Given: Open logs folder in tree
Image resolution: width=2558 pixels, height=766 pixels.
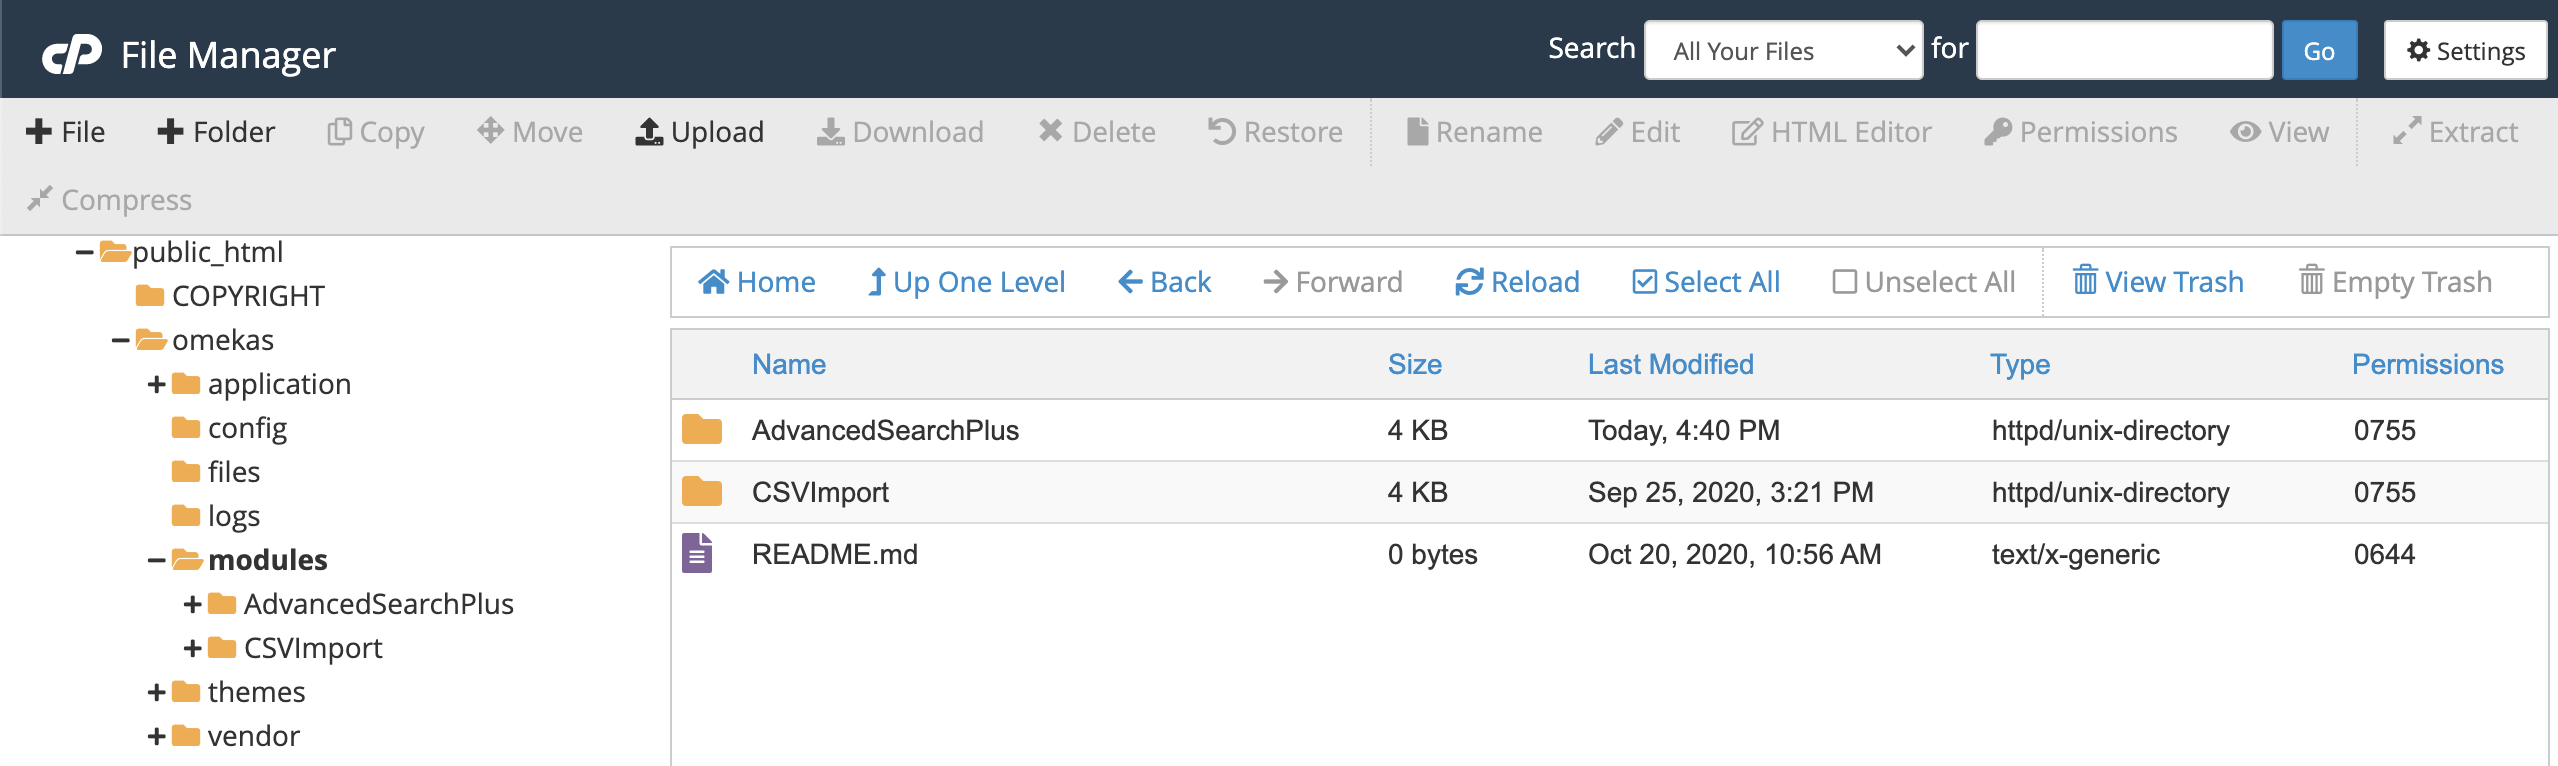Looking at the screenshot, I should click(x=215, y=516).
